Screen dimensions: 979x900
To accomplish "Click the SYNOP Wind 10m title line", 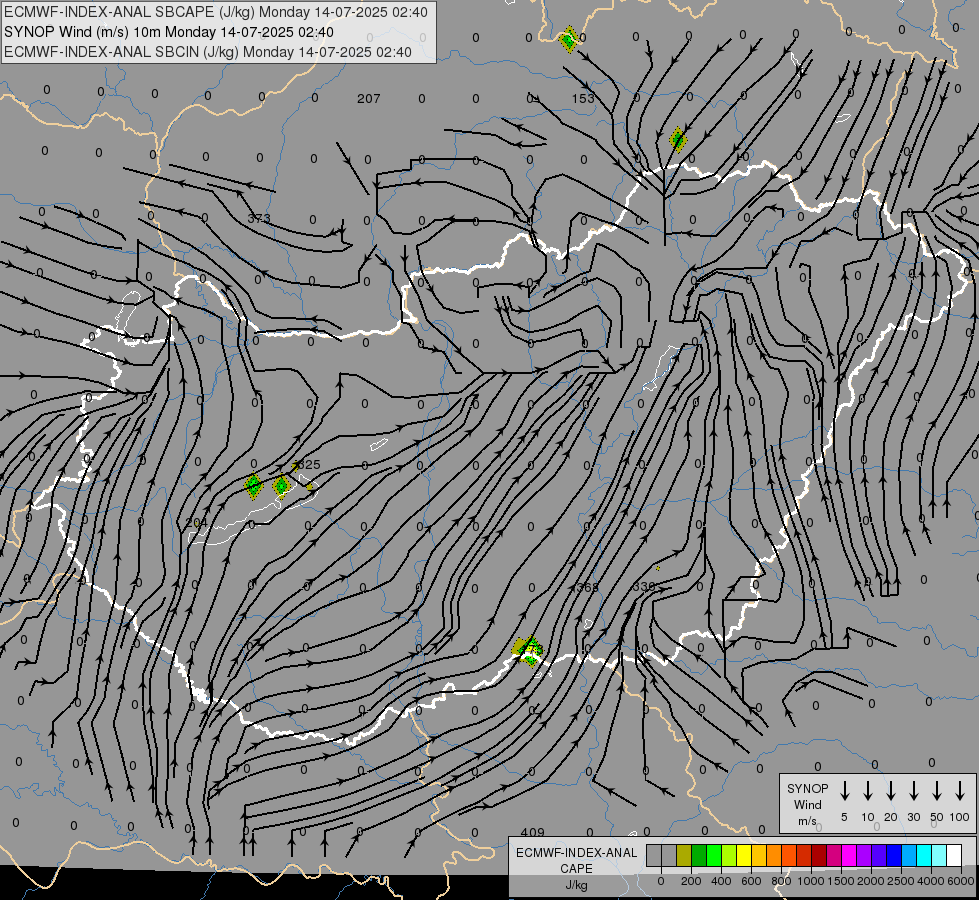I will pos(169,32).
